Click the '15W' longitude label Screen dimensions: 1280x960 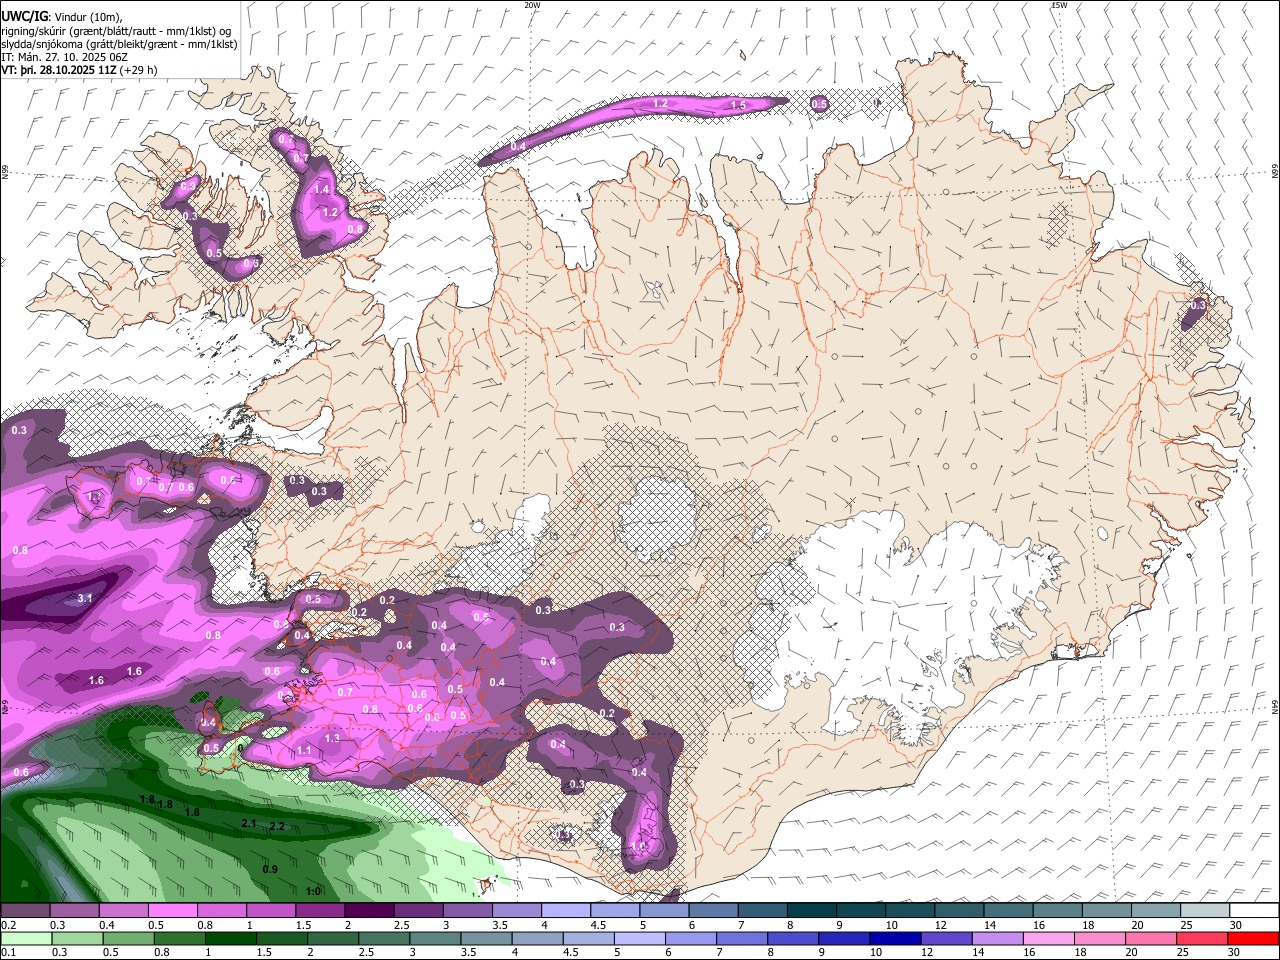(1059, 5)
